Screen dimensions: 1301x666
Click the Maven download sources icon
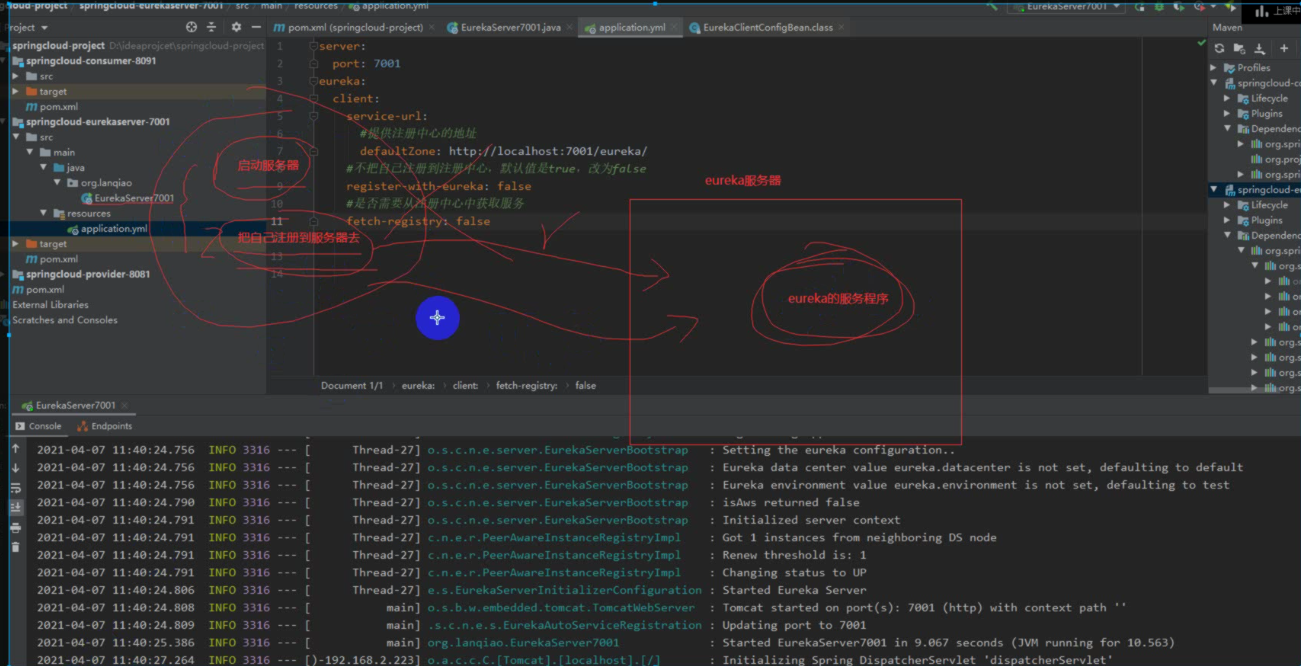pos(1260,48)
